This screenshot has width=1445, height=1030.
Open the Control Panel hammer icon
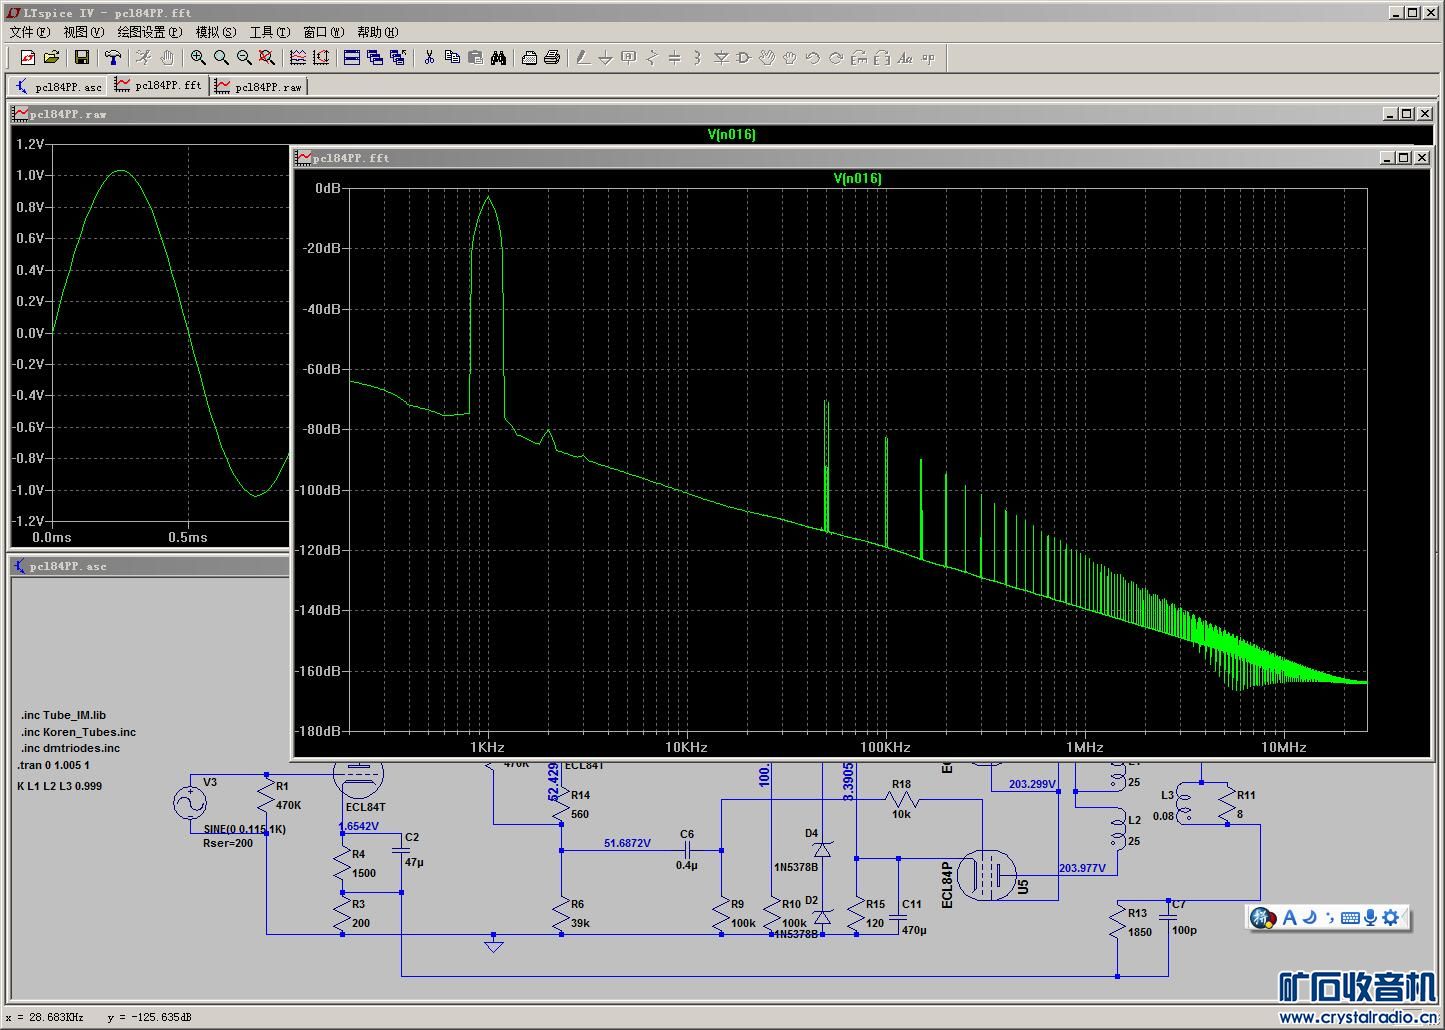(x=113, y=58)
